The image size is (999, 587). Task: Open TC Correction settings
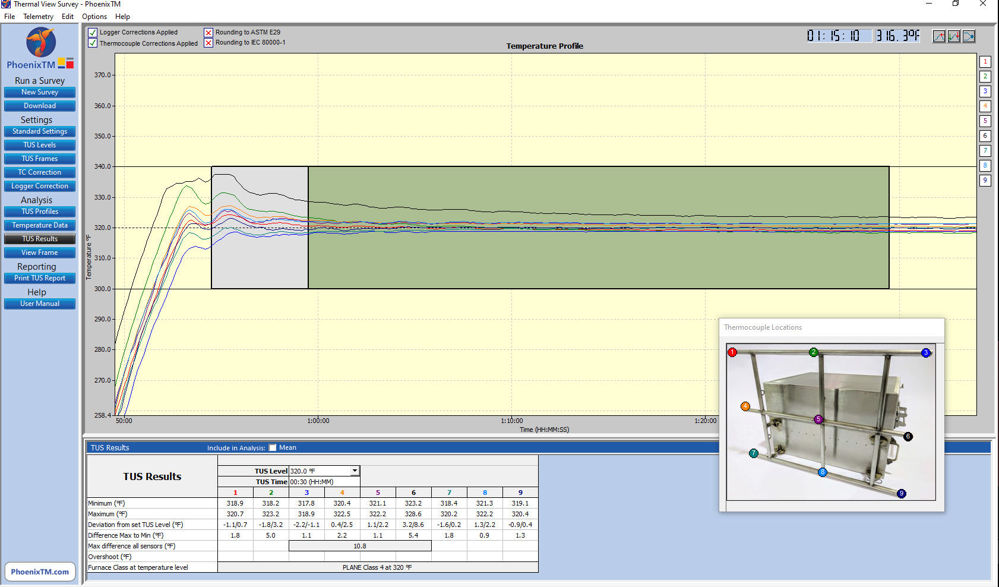[40, 173]
